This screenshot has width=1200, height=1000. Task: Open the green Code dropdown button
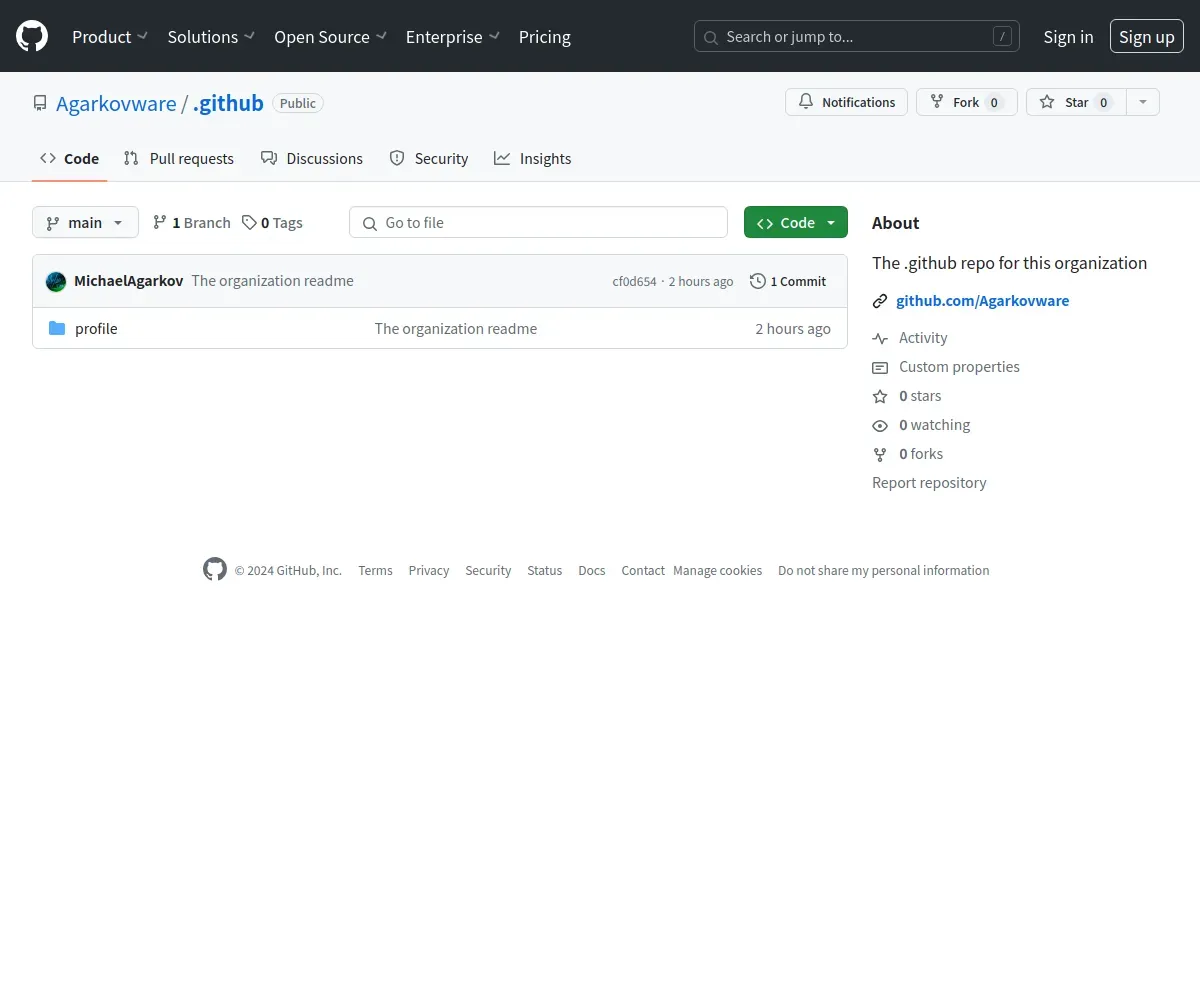(x=796, y=222)
